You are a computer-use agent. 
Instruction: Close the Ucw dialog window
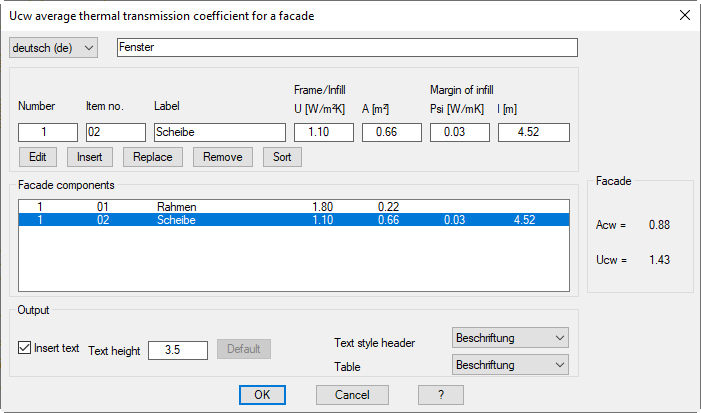click(684, 15)
